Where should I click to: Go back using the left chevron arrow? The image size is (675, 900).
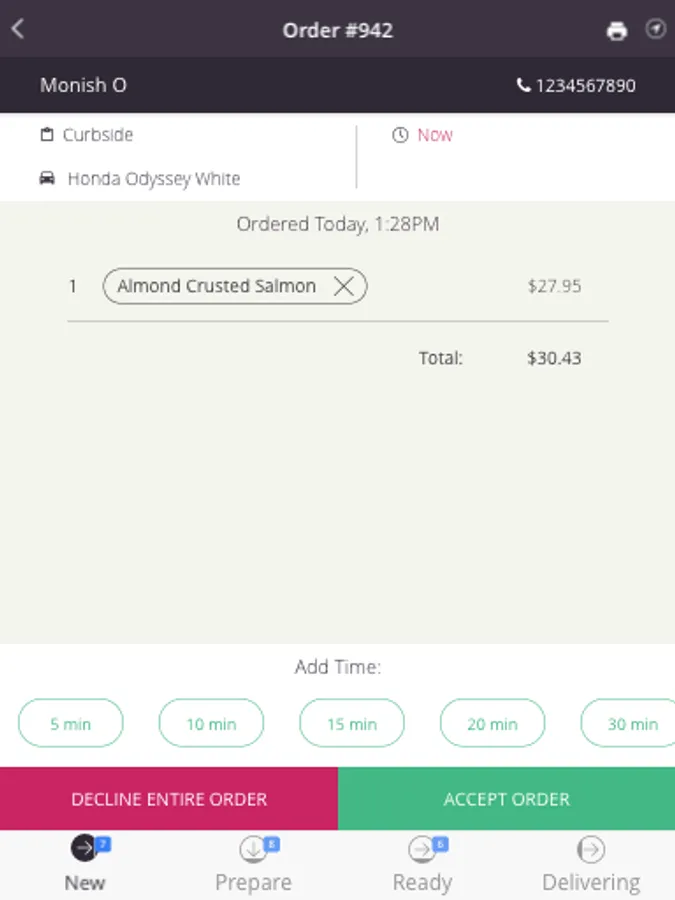coord(17,29)
